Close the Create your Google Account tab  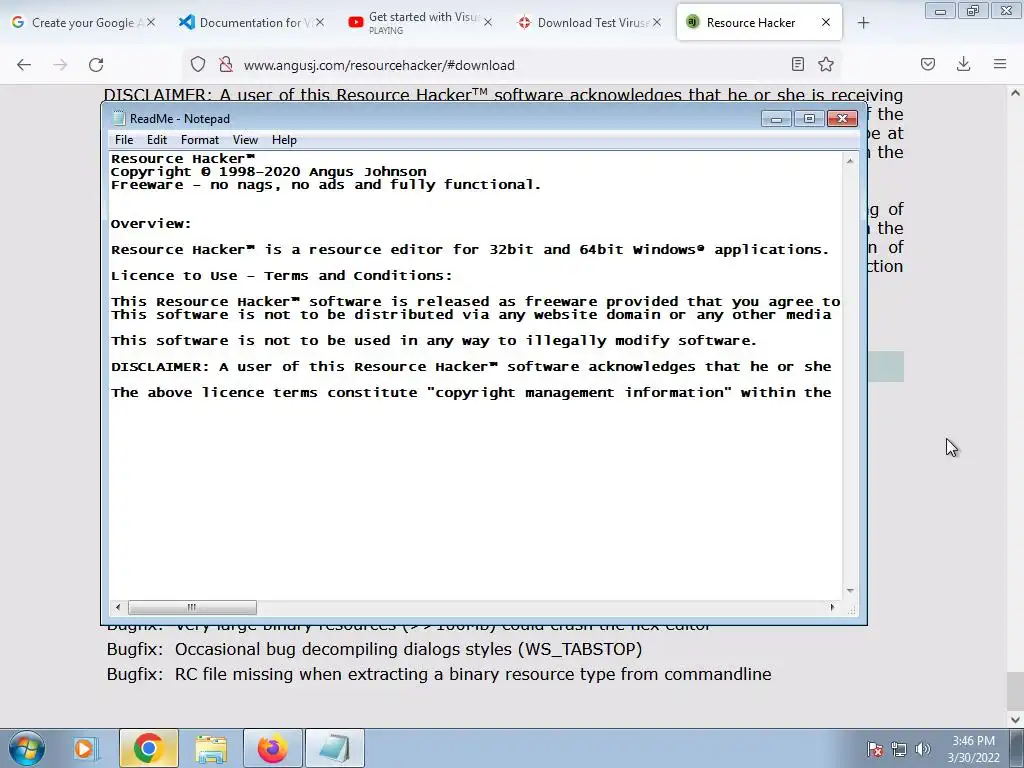coord(151,22)
